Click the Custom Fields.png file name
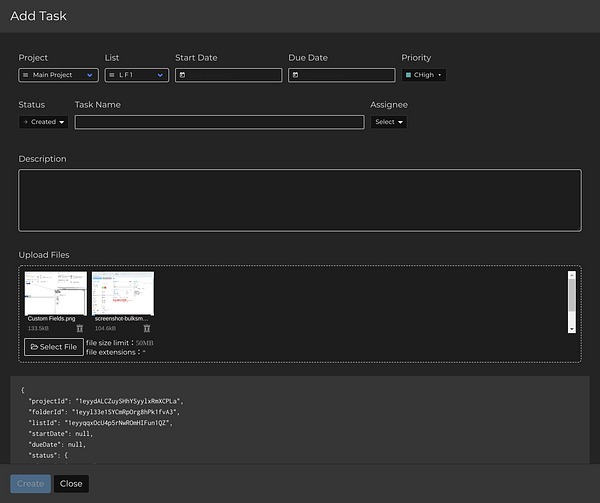Viewport: 600px width, 503px height. pos(51,319)
